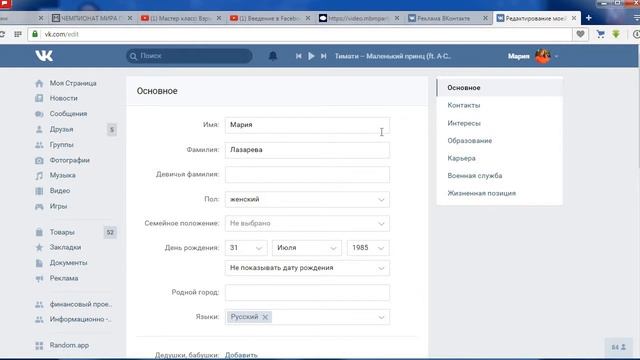The width and height of the screenshot is (640, 360).
Task: Remove the Русский language tag
Action: (265, 317)
